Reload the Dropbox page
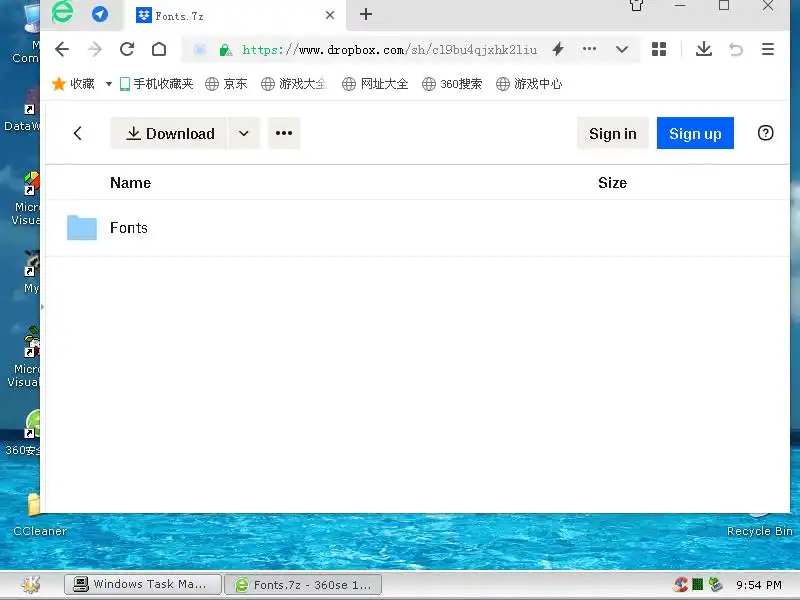 click(127, 49)
